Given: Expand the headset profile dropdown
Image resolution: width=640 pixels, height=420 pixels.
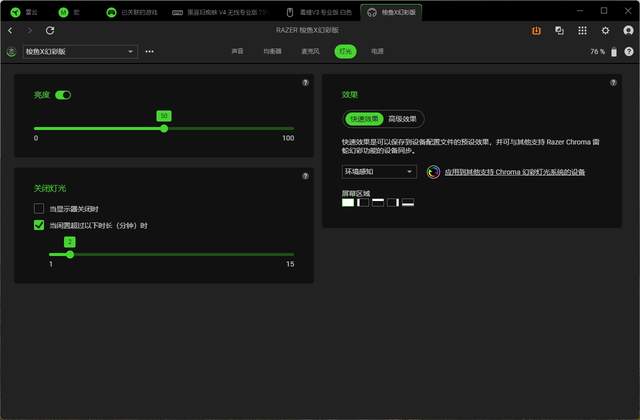Looking at the screenshot, I should coord(80,52).
